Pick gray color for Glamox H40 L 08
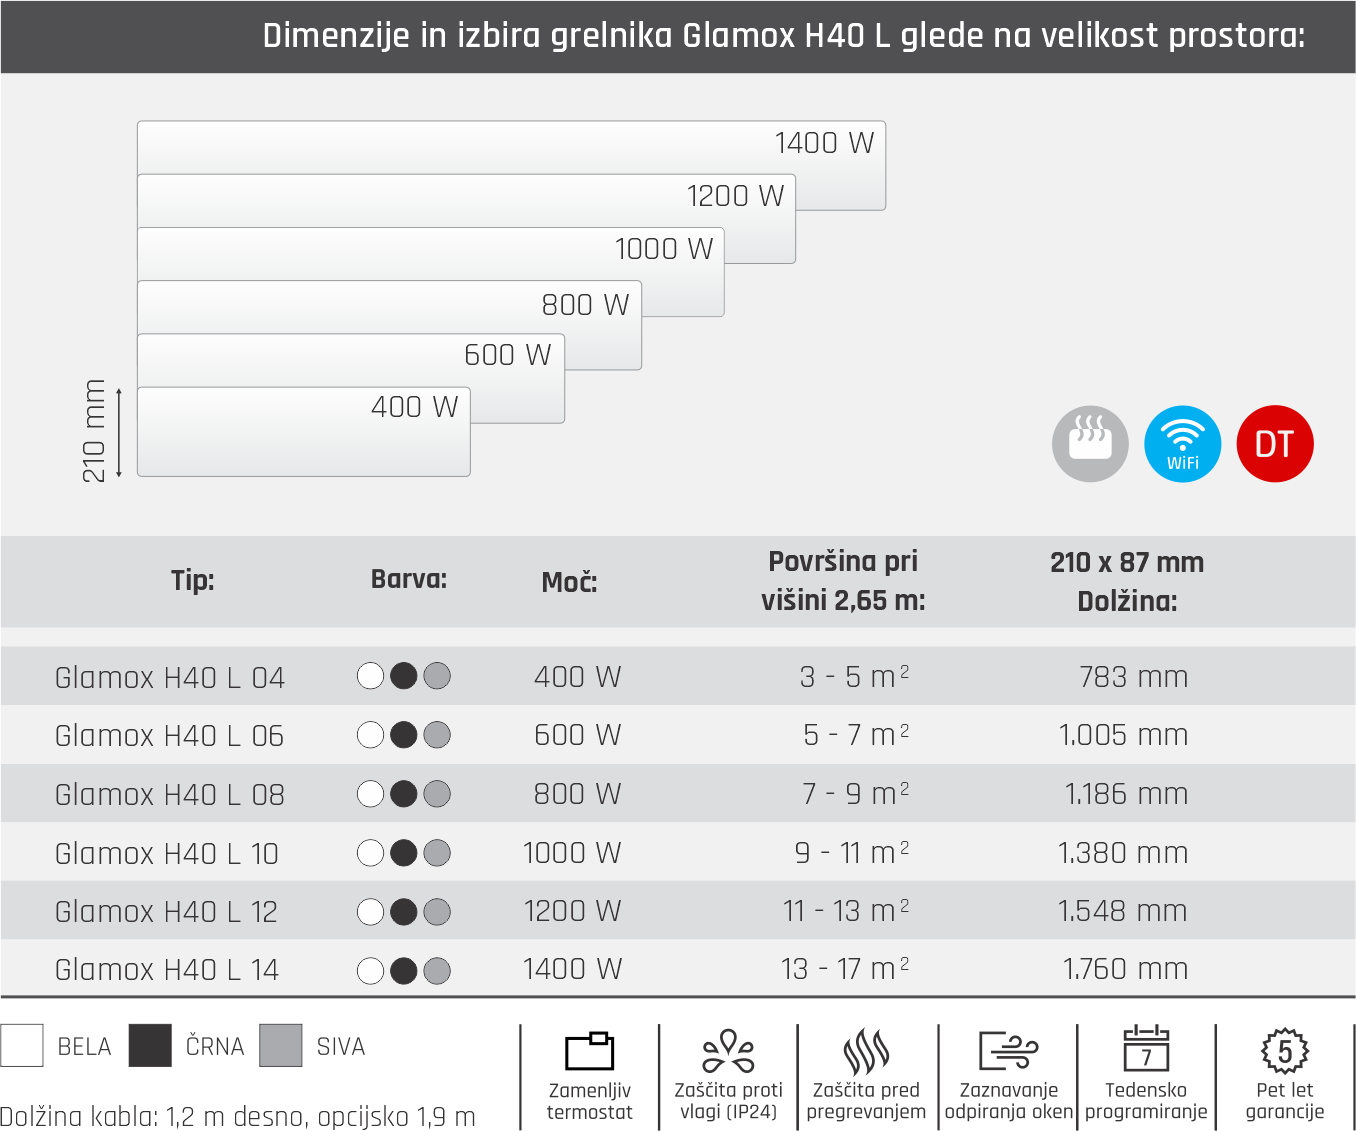The width and height of the screenshot is (1356, 1131). (437, 794)
